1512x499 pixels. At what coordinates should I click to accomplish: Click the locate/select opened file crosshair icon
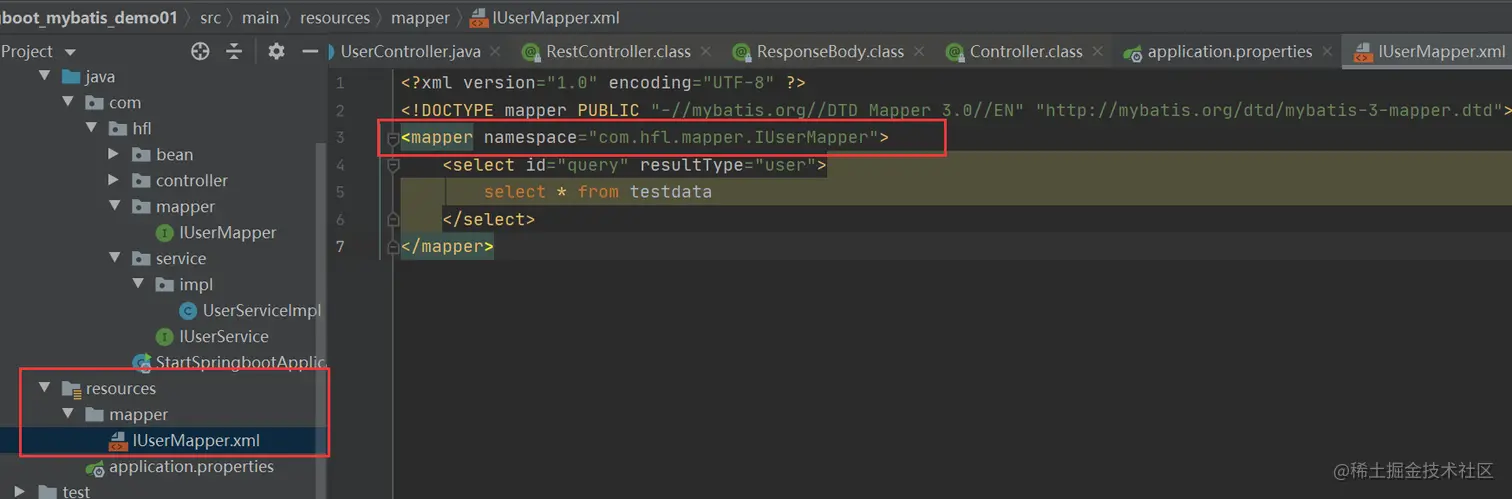click(x=200, y=51)
